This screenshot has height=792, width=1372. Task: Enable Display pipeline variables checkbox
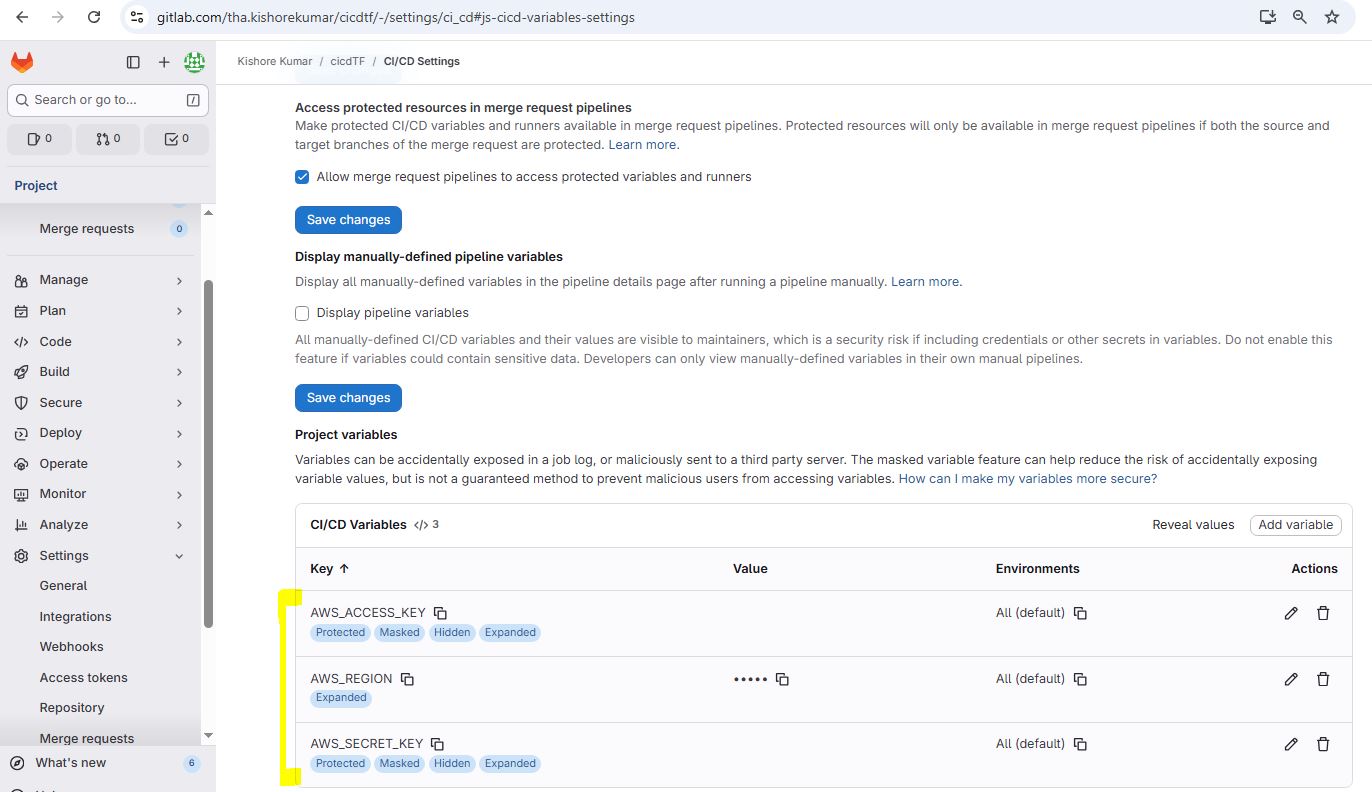(302, 313)
